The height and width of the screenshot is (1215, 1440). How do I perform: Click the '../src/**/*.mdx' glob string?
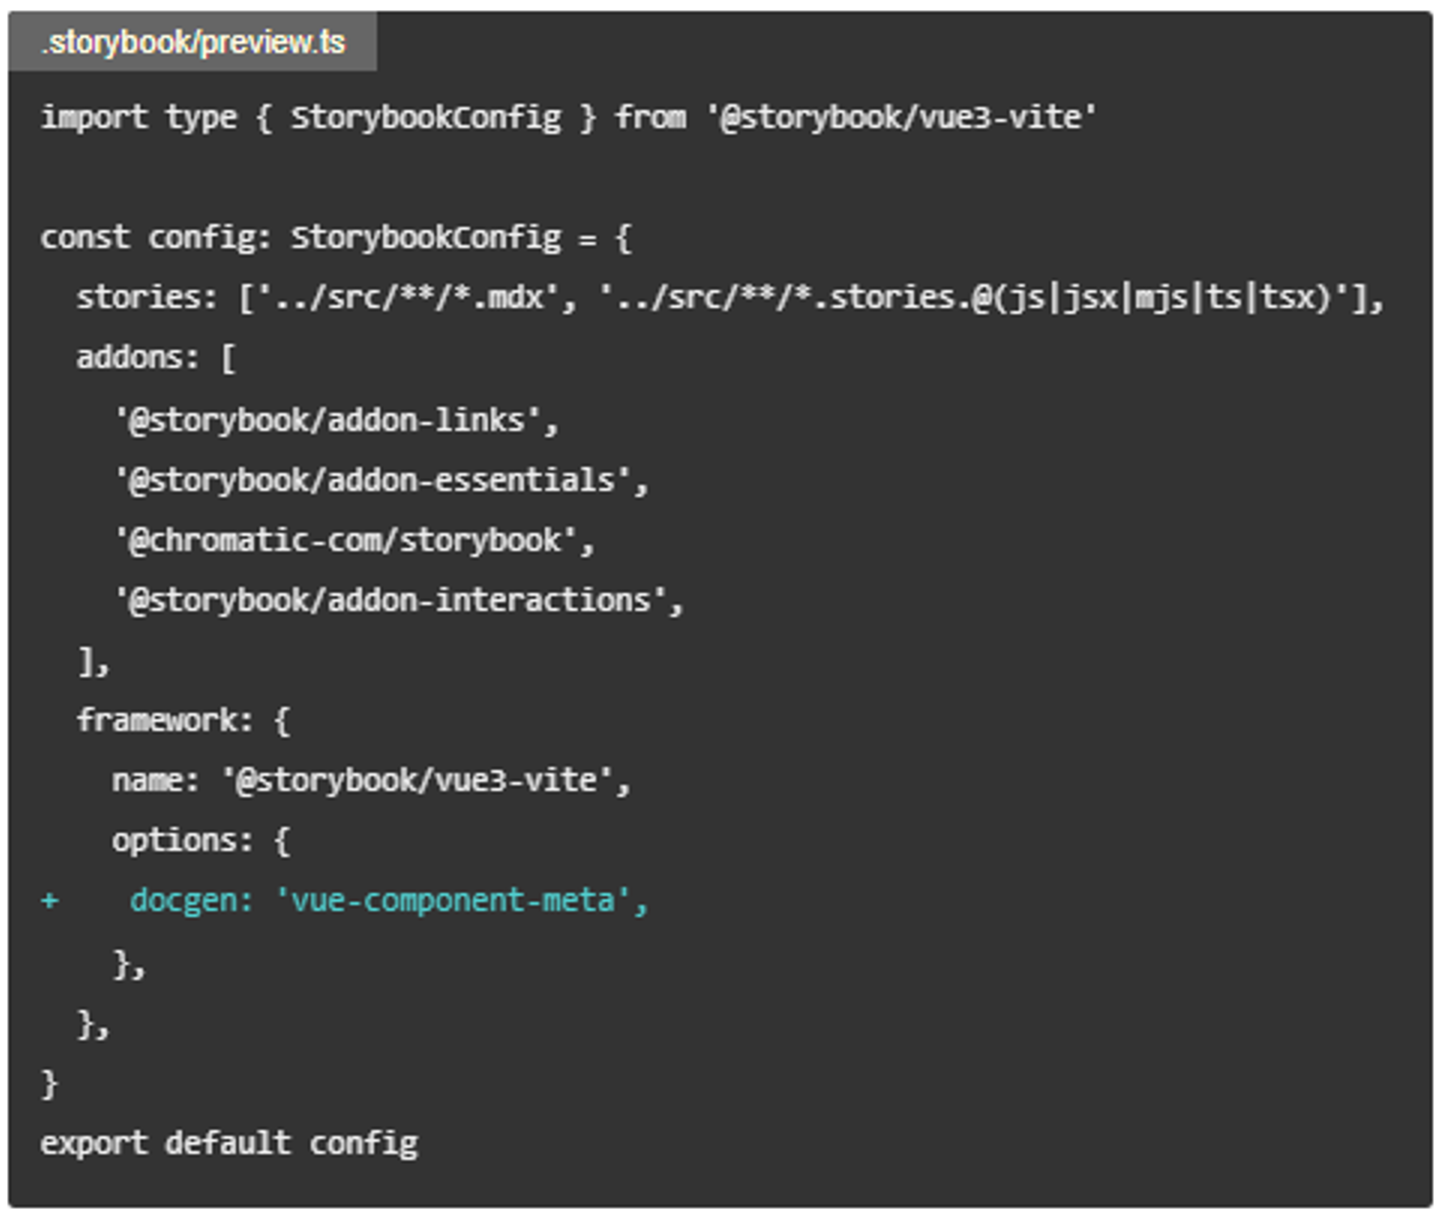pos(400,298)
